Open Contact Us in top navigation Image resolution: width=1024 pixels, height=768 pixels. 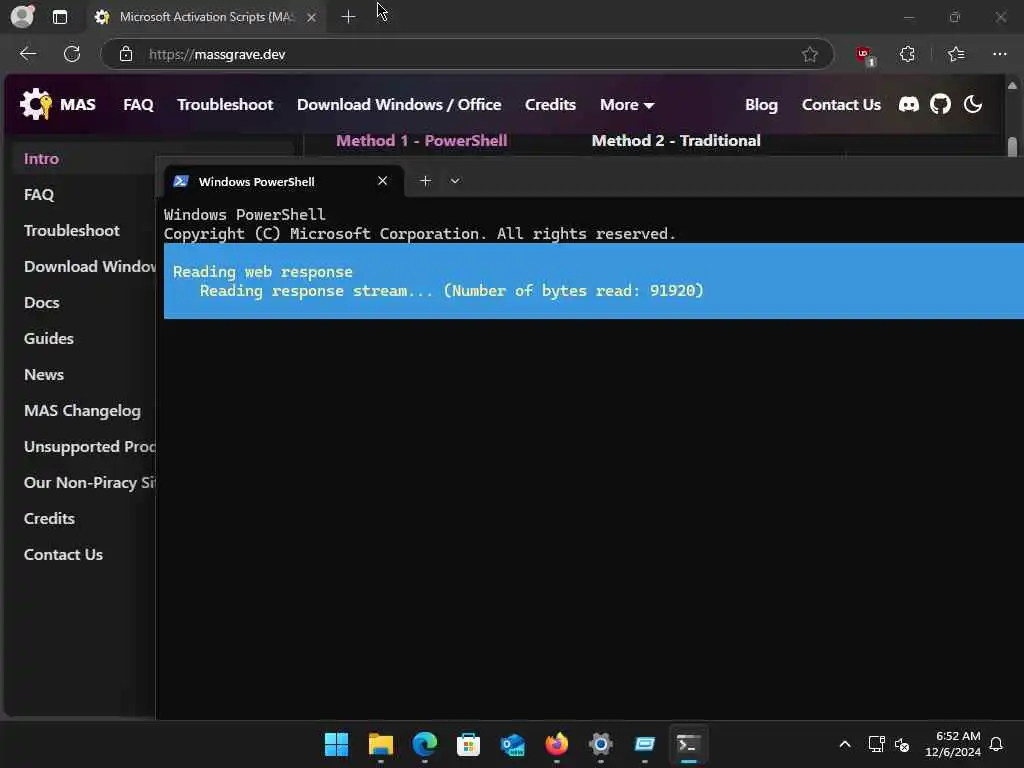coord(841,104)
